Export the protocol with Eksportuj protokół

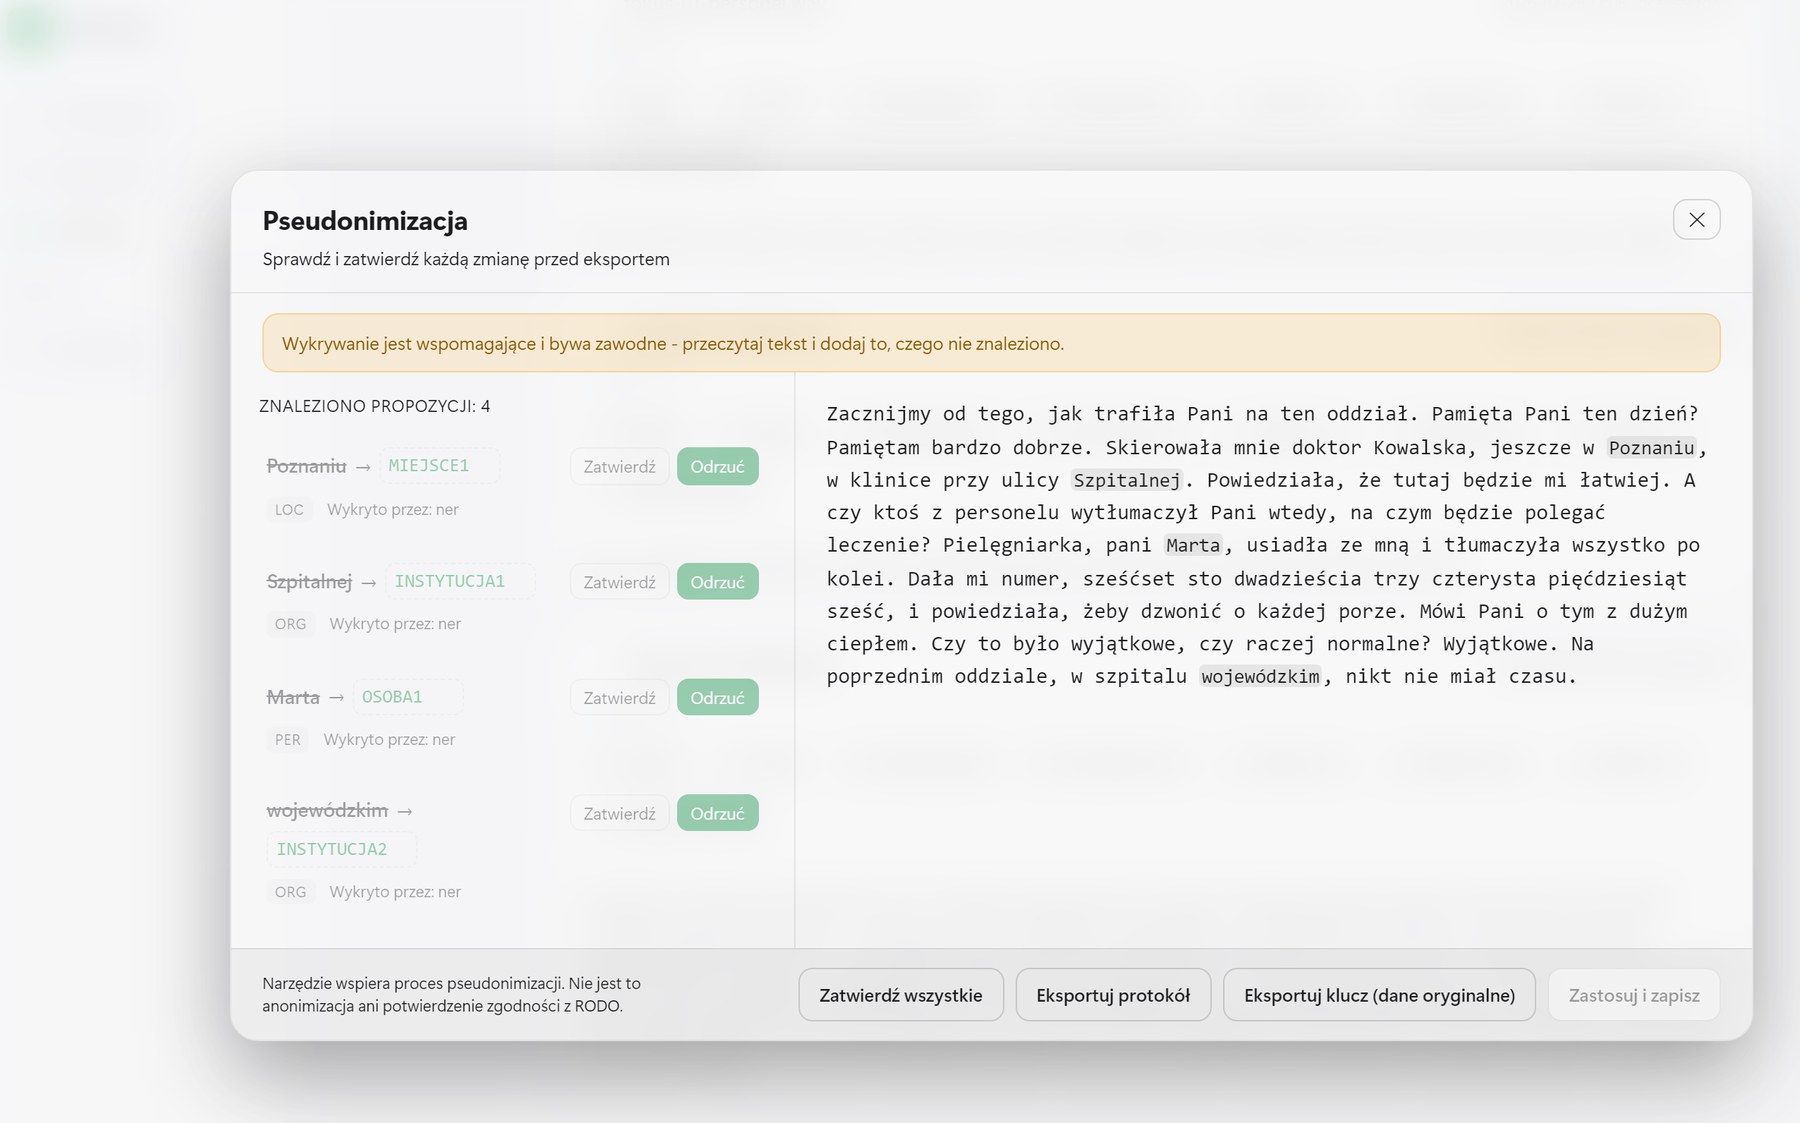(x=1113, y=995)
